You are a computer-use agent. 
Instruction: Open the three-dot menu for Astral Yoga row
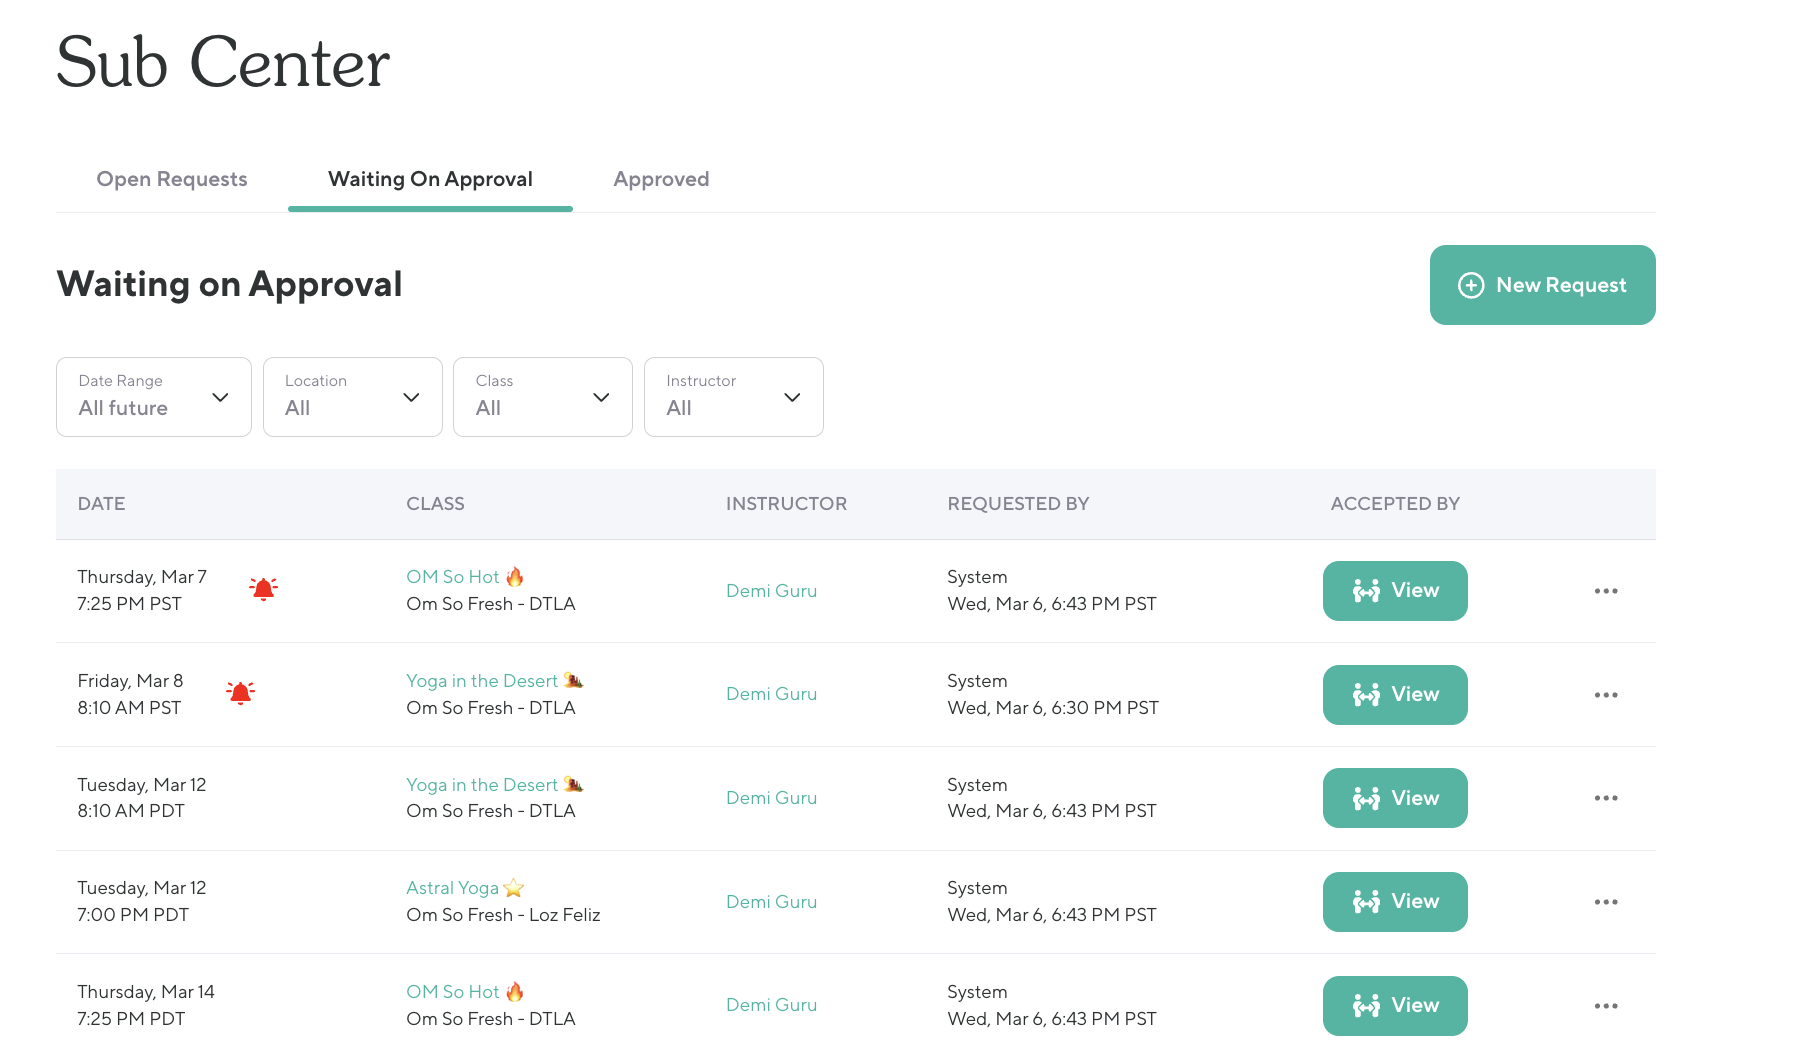click(x=1605, y=902)
